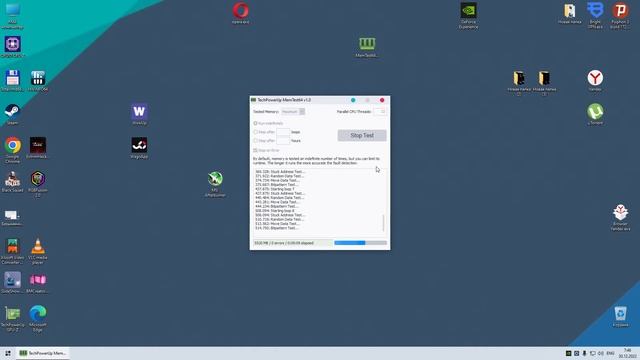The height and width of the screenshot is (360, 640).
Task: Open the Google Chrome desktop icon
Action: point(13,149)
